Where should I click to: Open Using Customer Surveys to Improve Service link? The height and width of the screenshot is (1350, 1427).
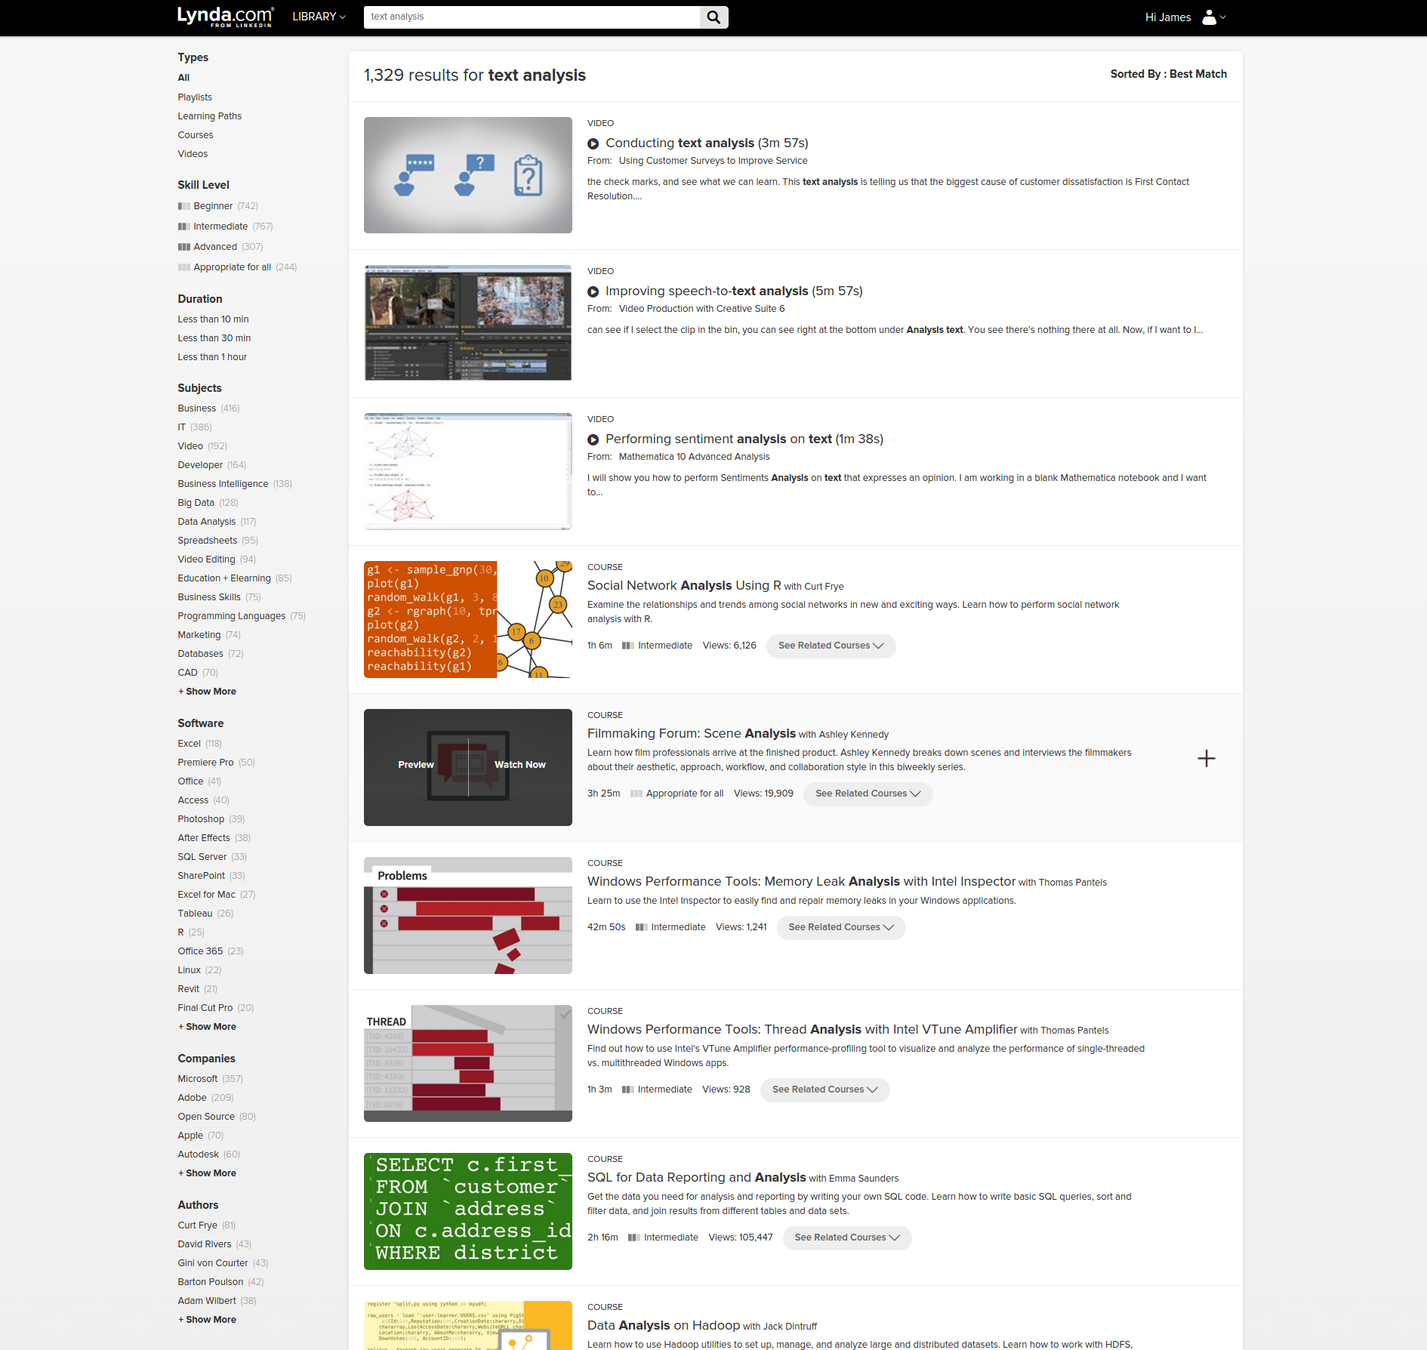coord(713,161)
